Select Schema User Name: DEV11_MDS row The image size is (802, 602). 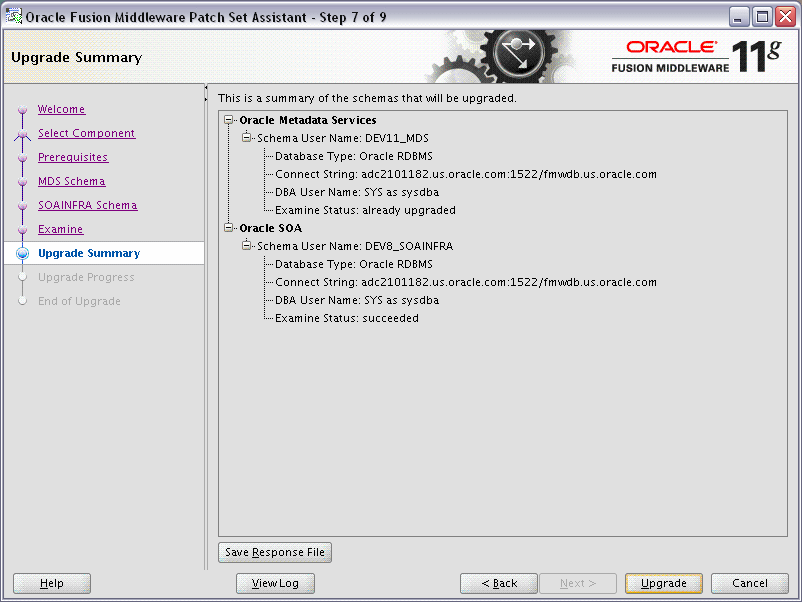343,138
